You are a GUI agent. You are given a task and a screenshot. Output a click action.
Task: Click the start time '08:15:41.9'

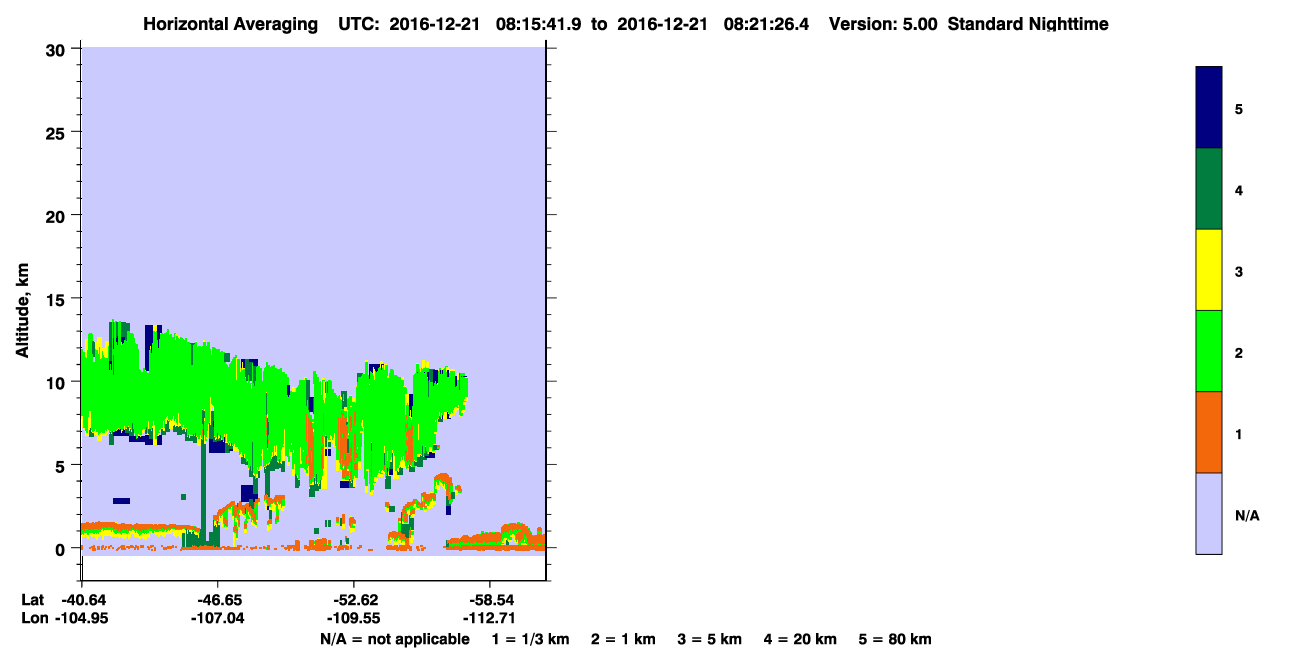click(537, 24)
